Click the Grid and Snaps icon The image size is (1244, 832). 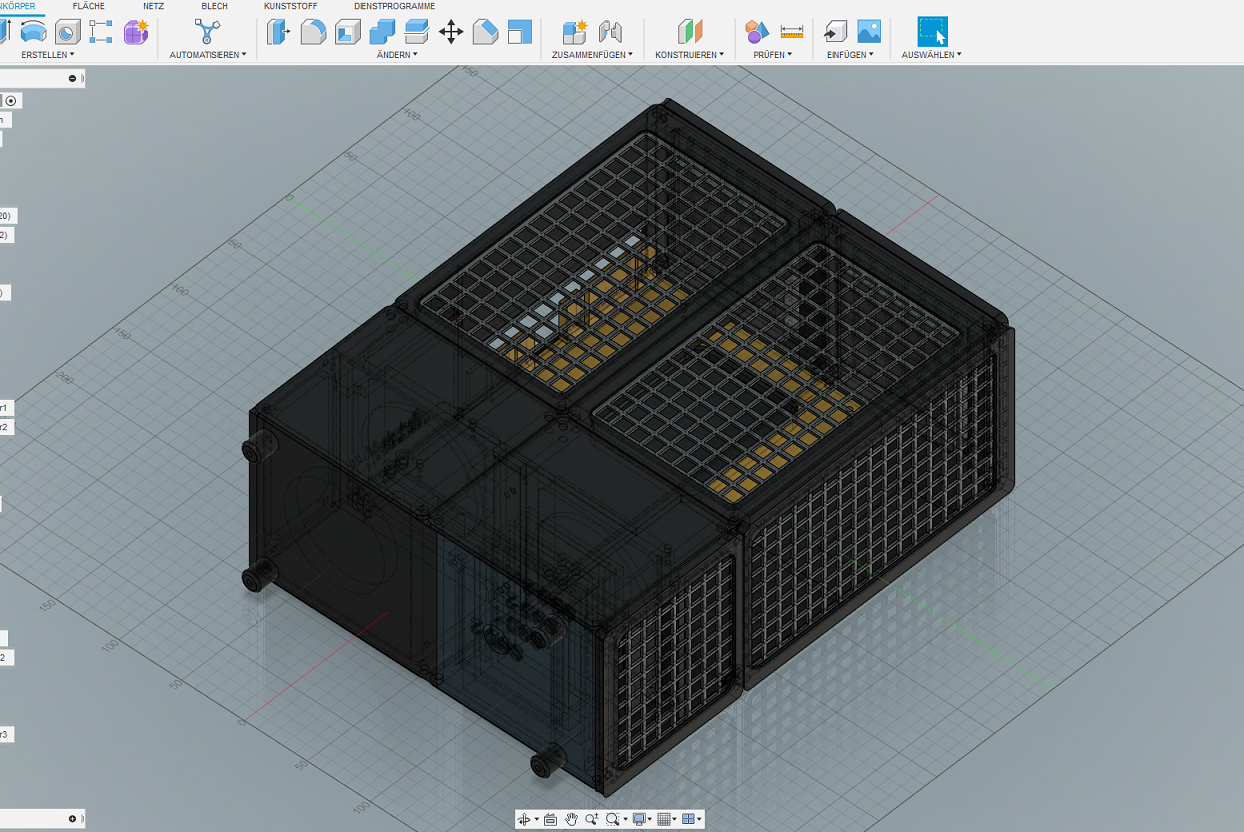pyautogui.click(x=663, y=819)
